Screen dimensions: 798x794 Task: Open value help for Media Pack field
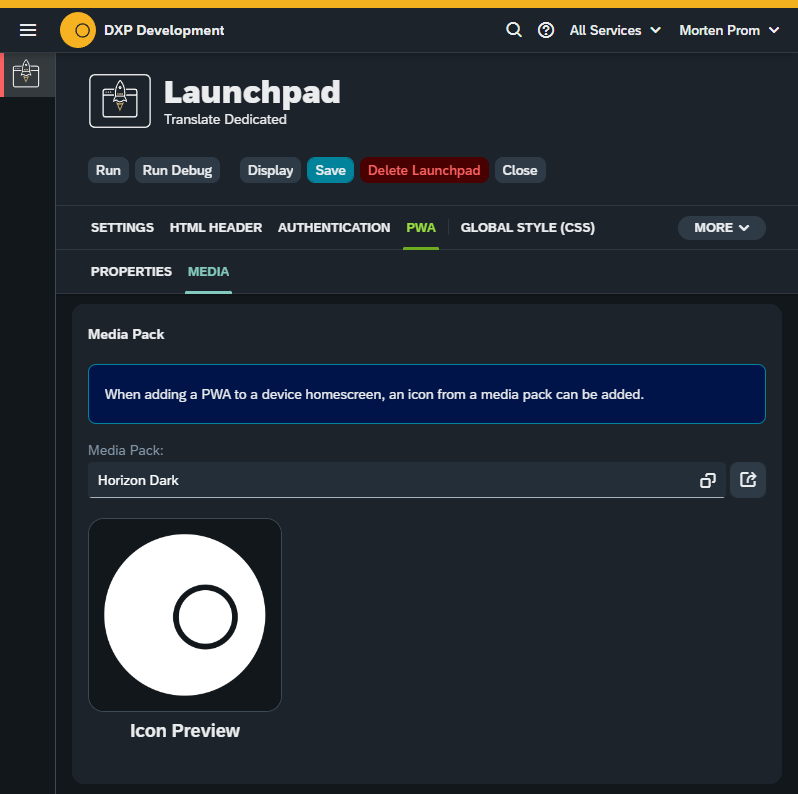click(x=707, y=480)
